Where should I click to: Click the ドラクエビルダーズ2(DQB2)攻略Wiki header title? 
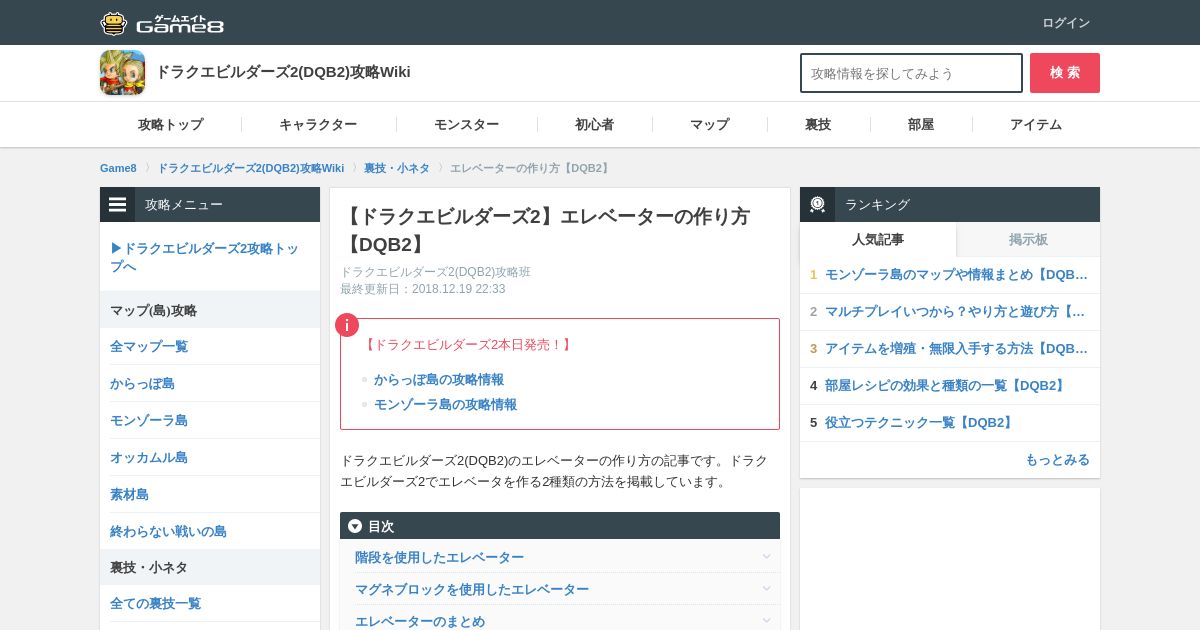(x=283, y=72)
